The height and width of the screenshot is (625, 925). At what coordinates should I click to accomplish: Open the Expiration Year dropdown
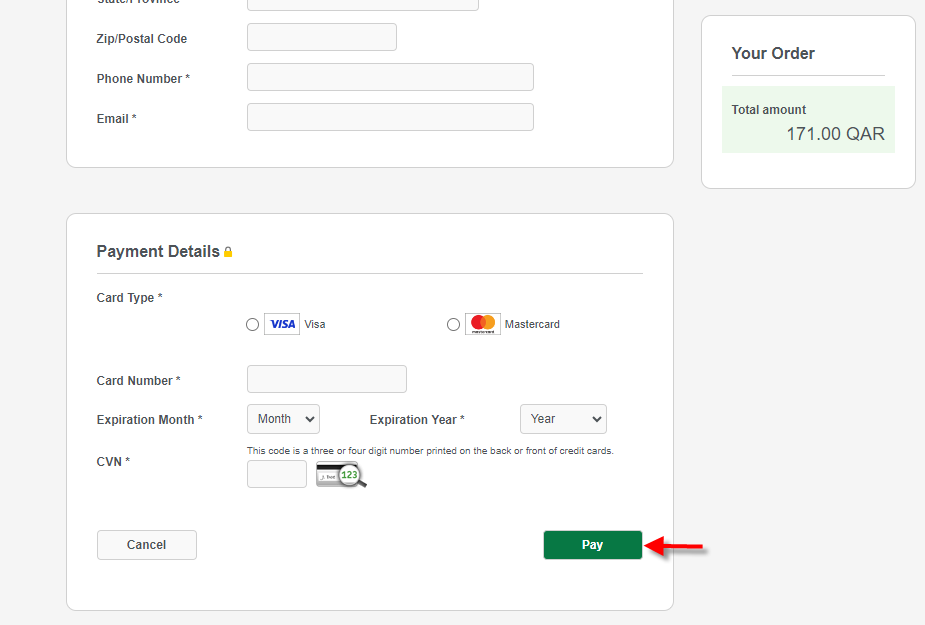562,418
